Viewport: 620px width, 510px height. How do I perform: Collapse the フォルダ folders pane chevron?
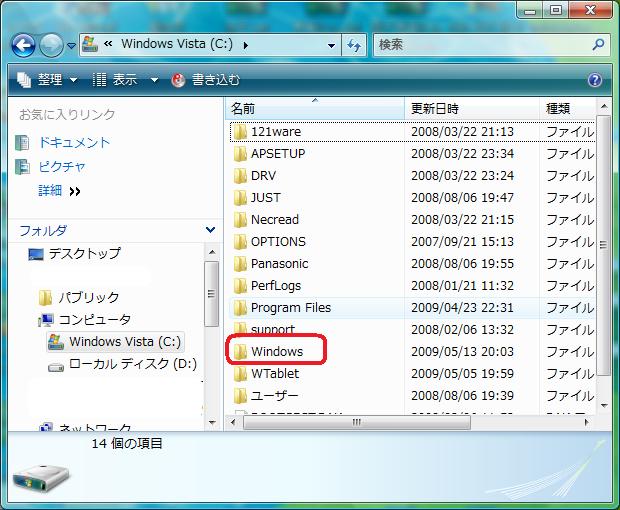(210, 229)
